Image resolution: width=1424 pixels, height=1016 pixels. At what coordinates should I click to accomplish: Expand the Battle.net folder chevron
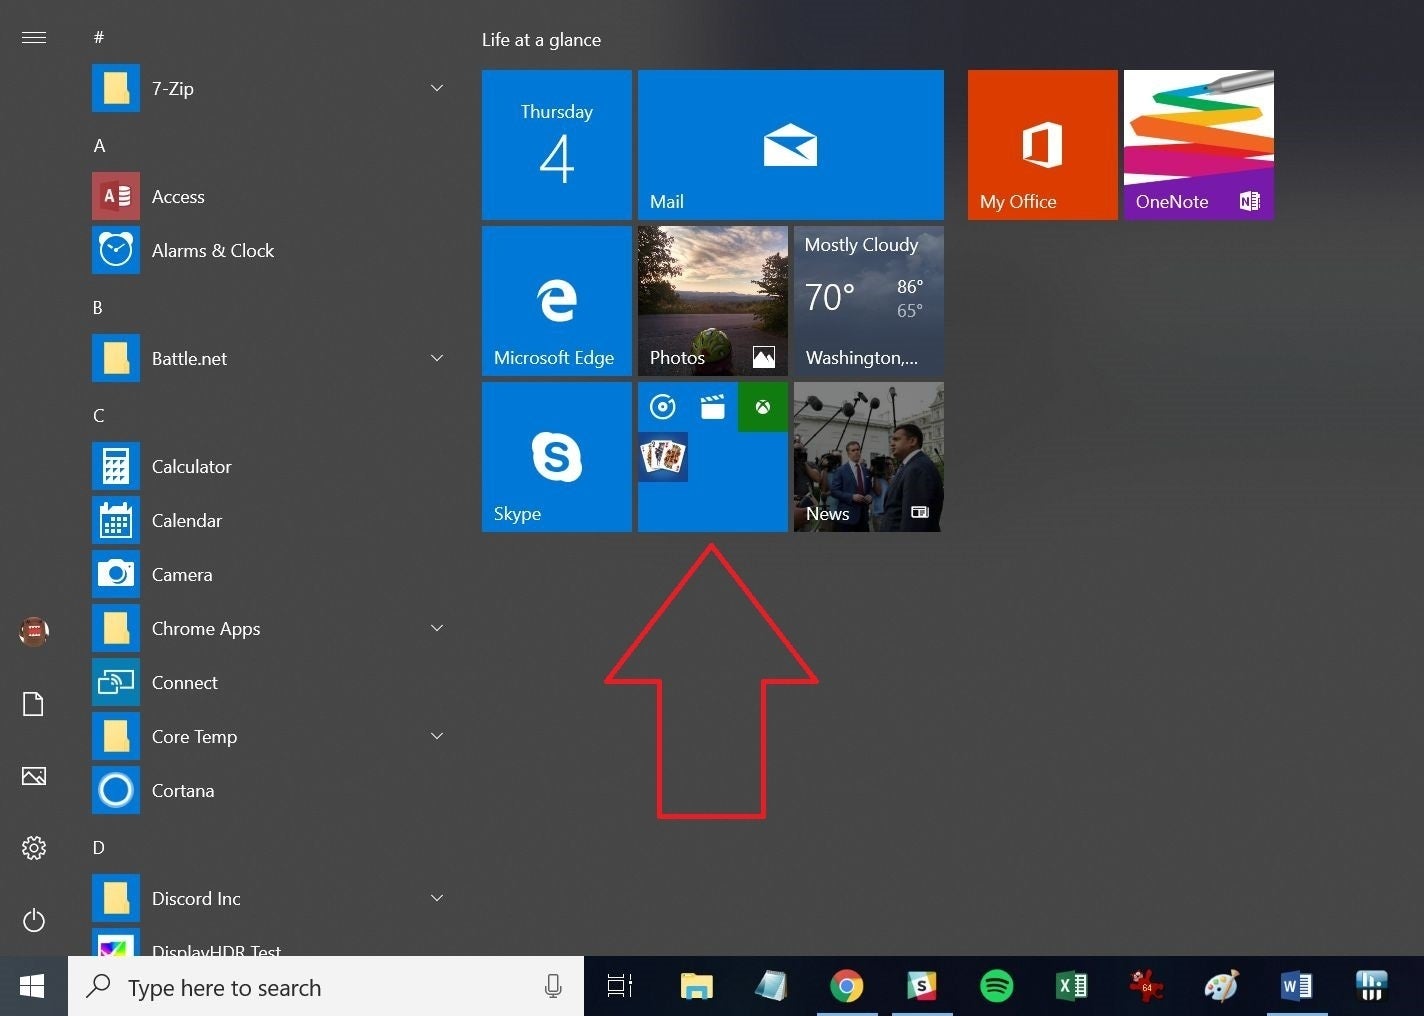437,358
